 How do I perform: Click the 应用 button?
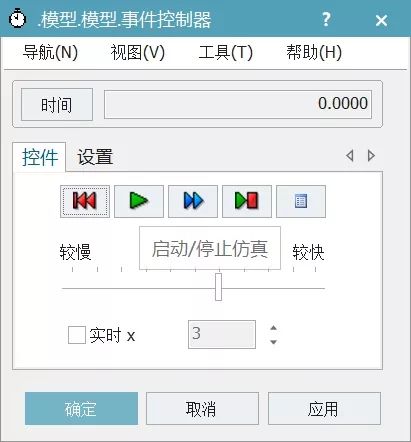(x=324, y=408)
